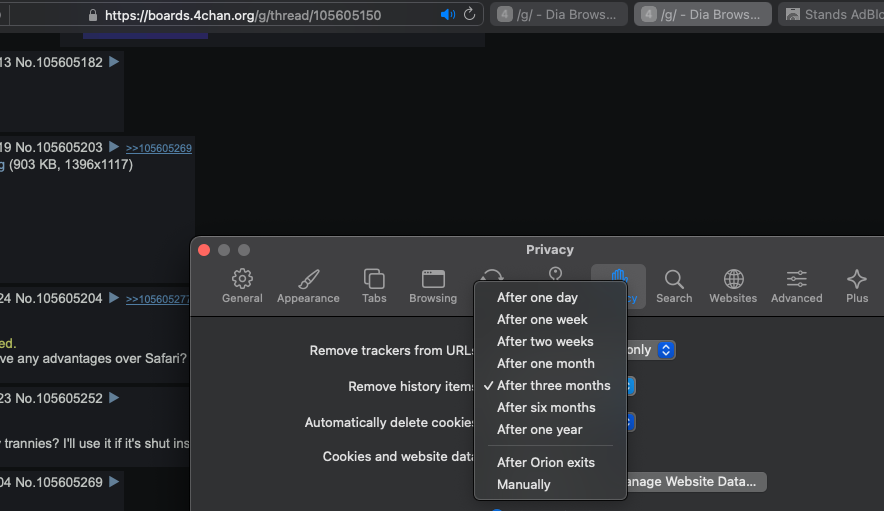884x511 pixels.
Task: Open the Advanced preferences pane
Action: (797, 286)
